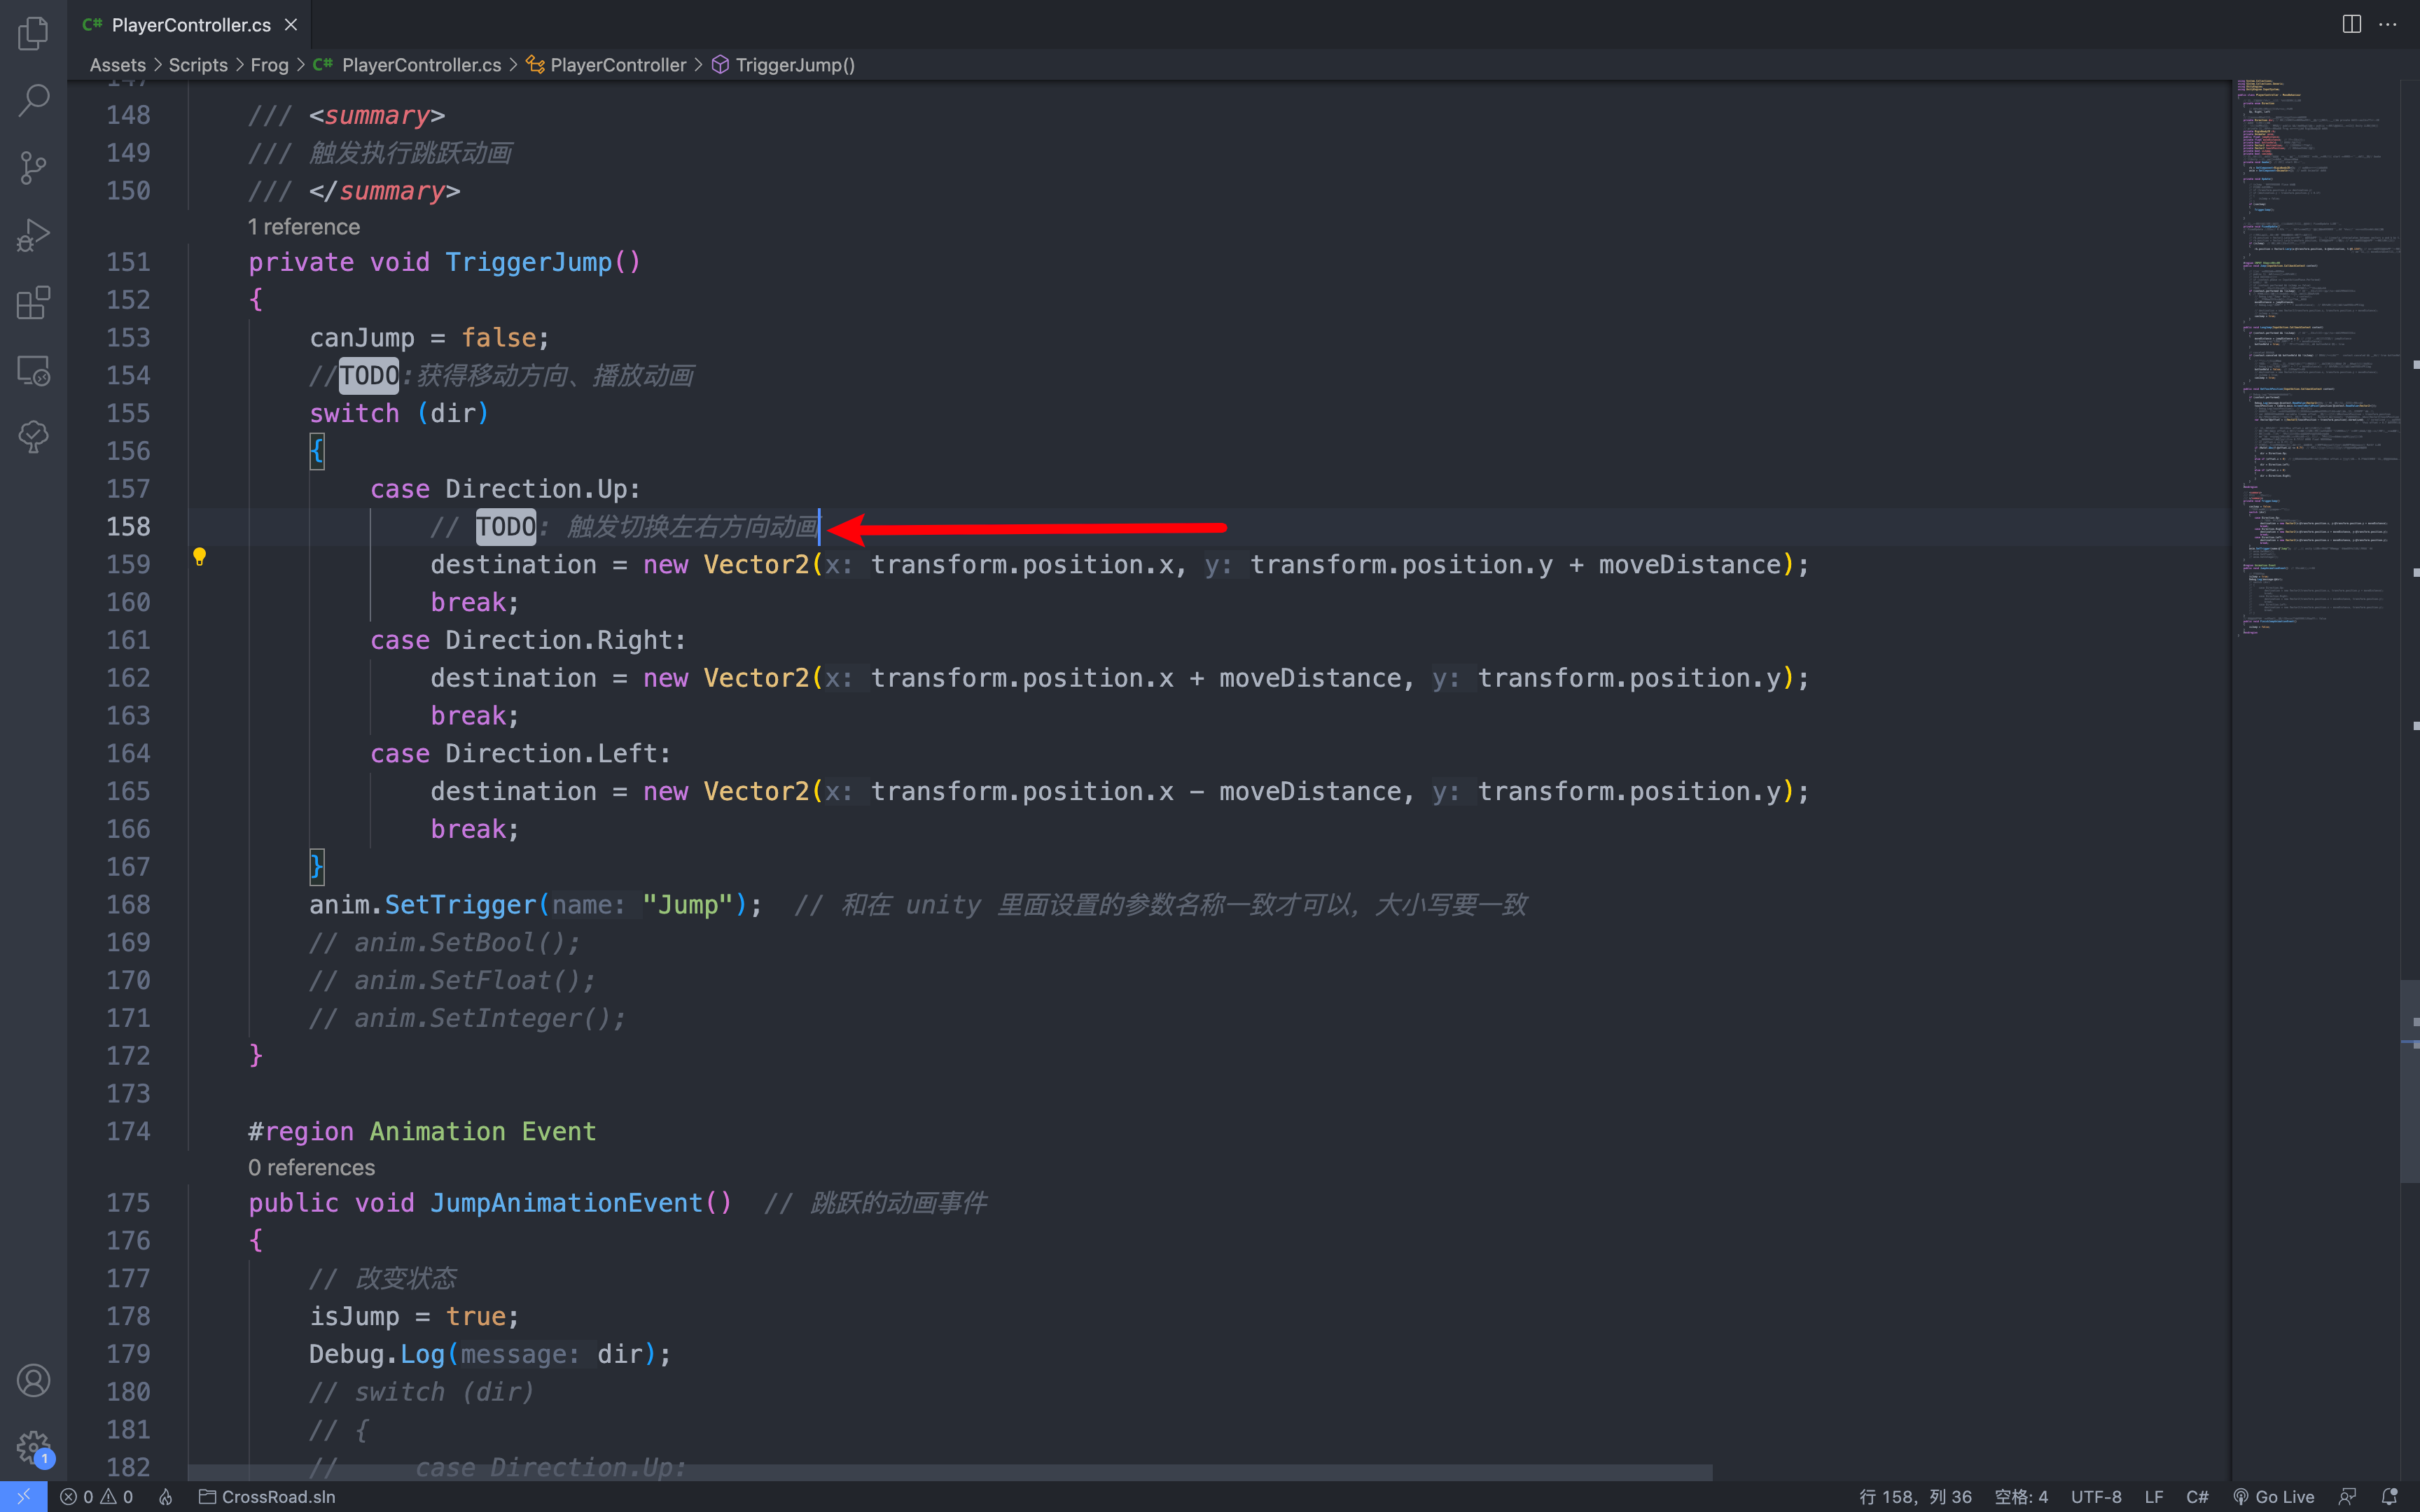The image size is (2420, 1512).
Task: Open notifications bell in status bar
Action: (2390, 1497)
